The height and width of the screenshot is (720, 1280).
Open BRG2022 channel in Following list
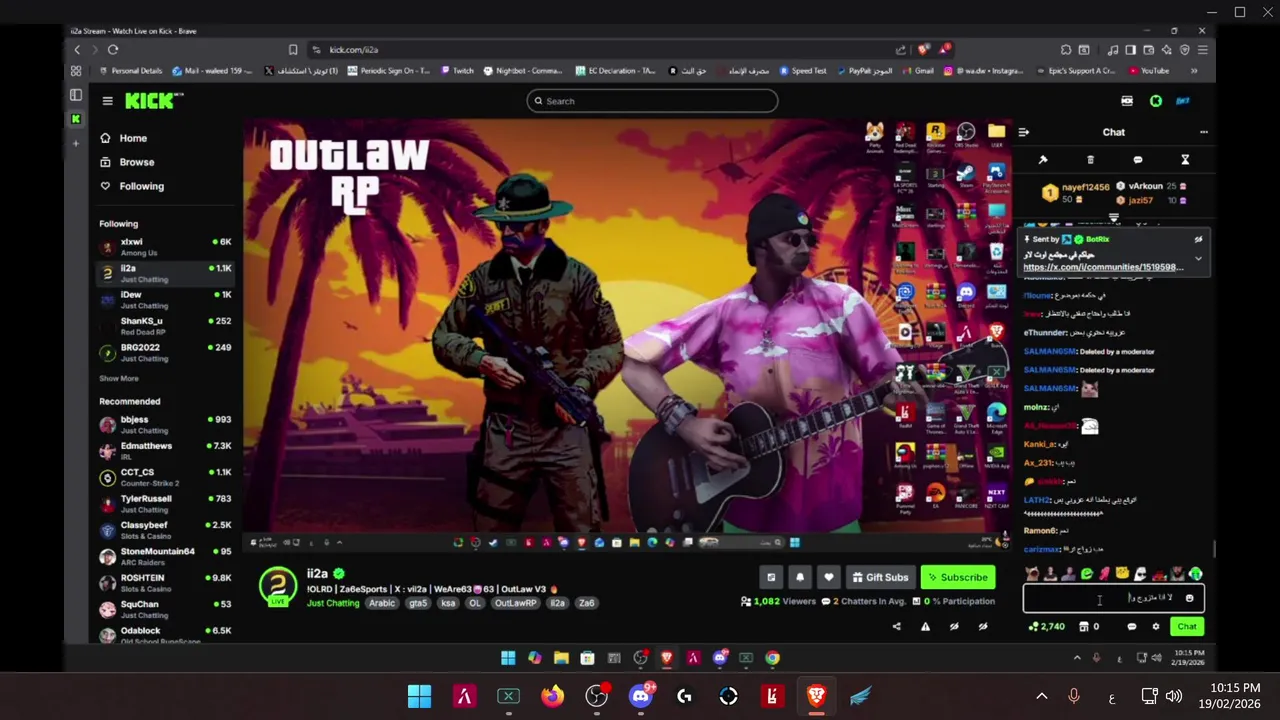[166, 352]
